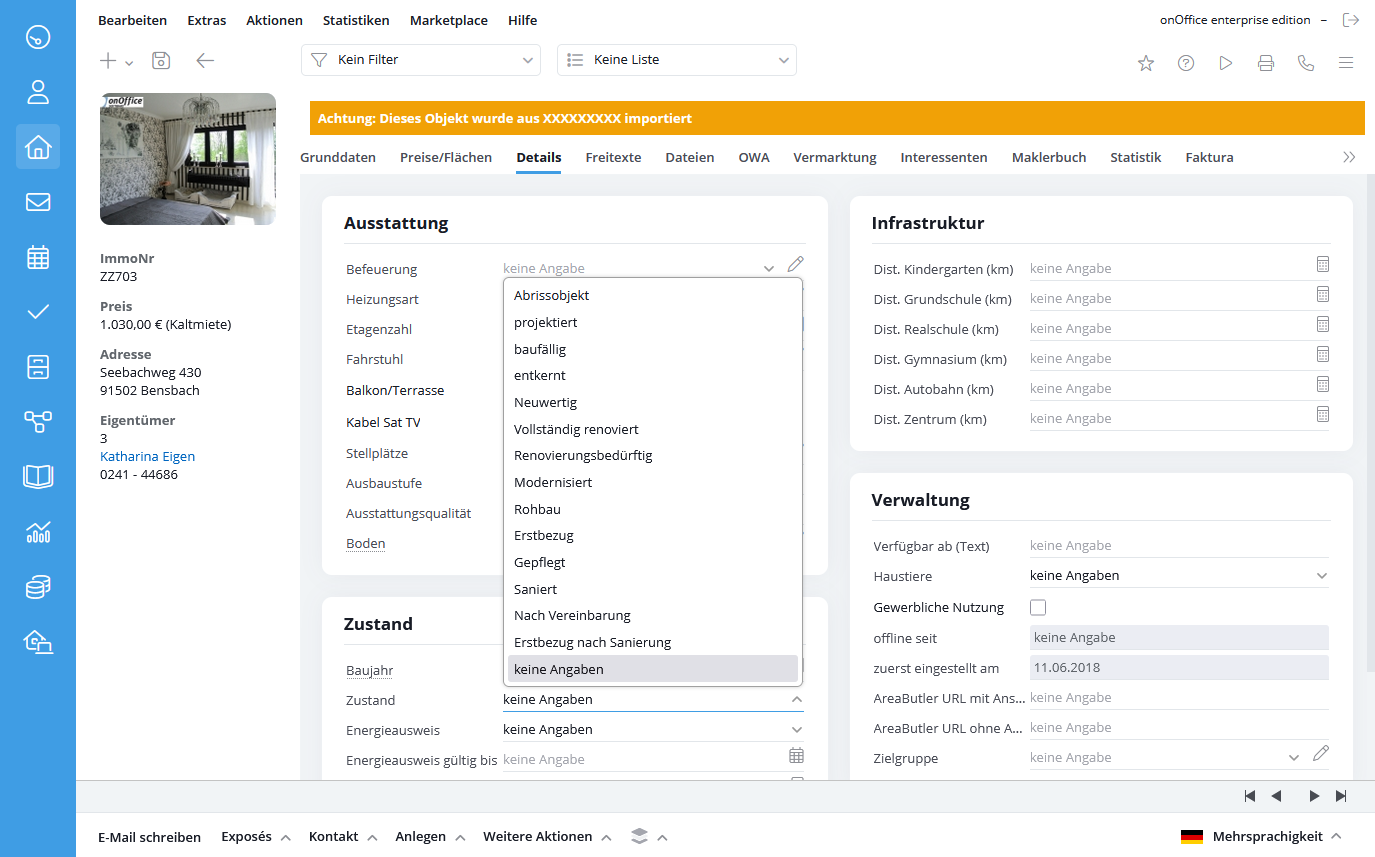
Task: Open the Bearbeiten menu
Action: [132, 20]
